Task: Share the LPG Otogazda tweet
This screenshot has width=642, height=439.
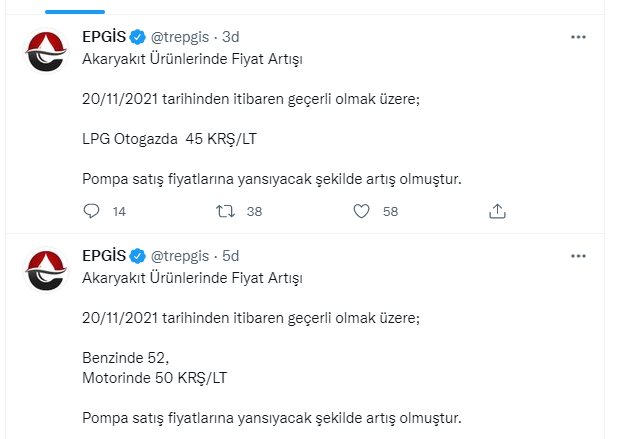Action: pos(497,212)
